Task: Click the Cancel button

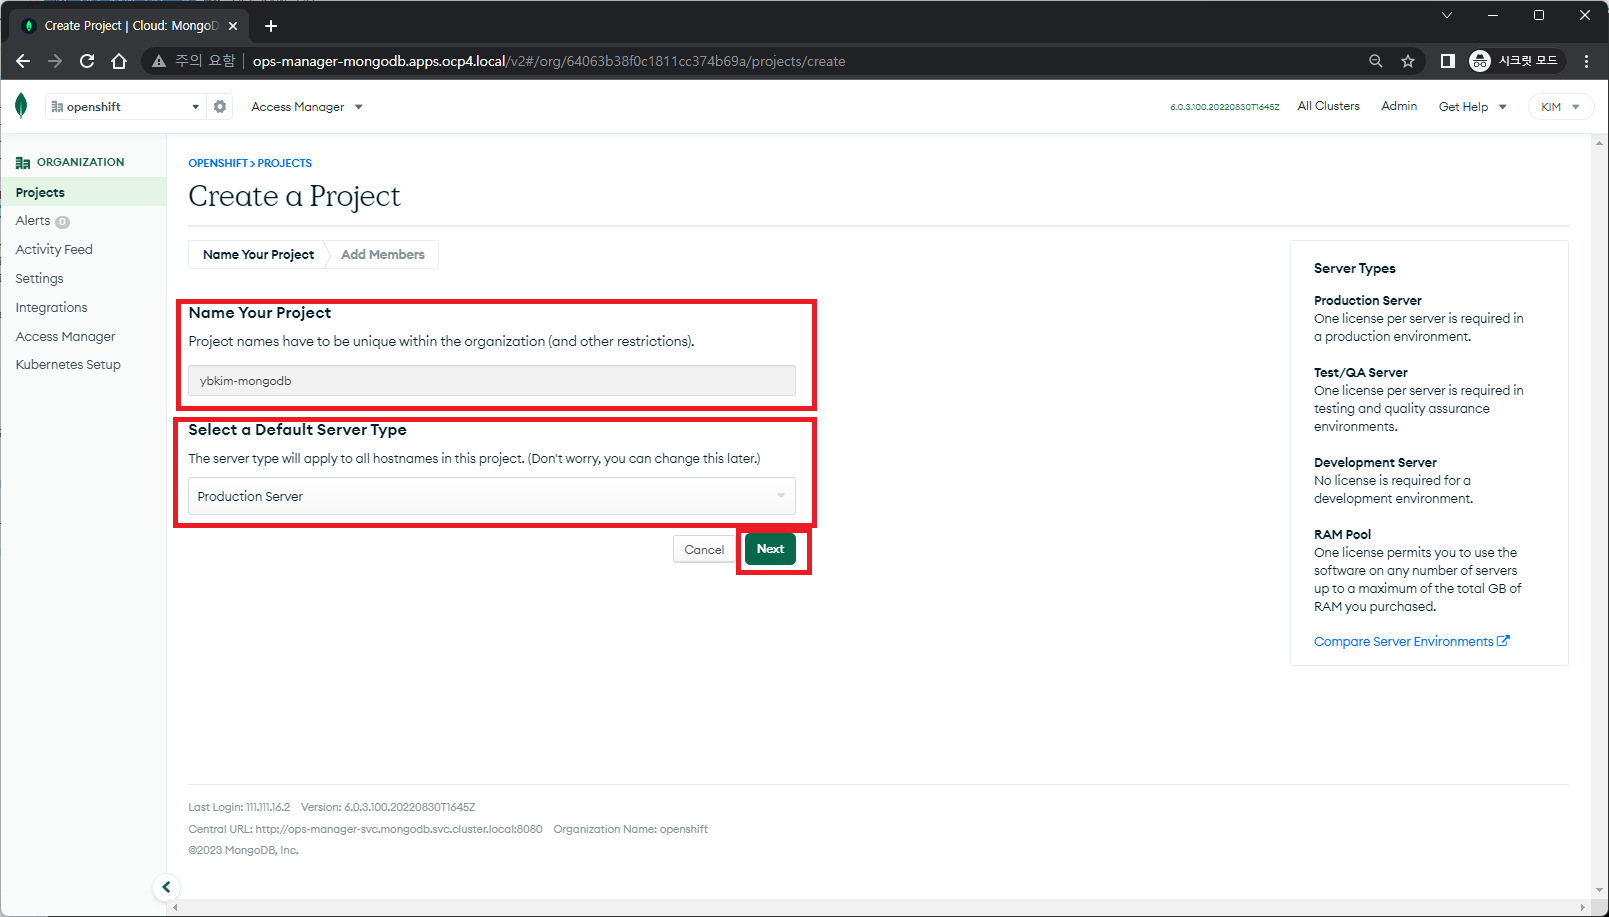Action: coord(704,549)
